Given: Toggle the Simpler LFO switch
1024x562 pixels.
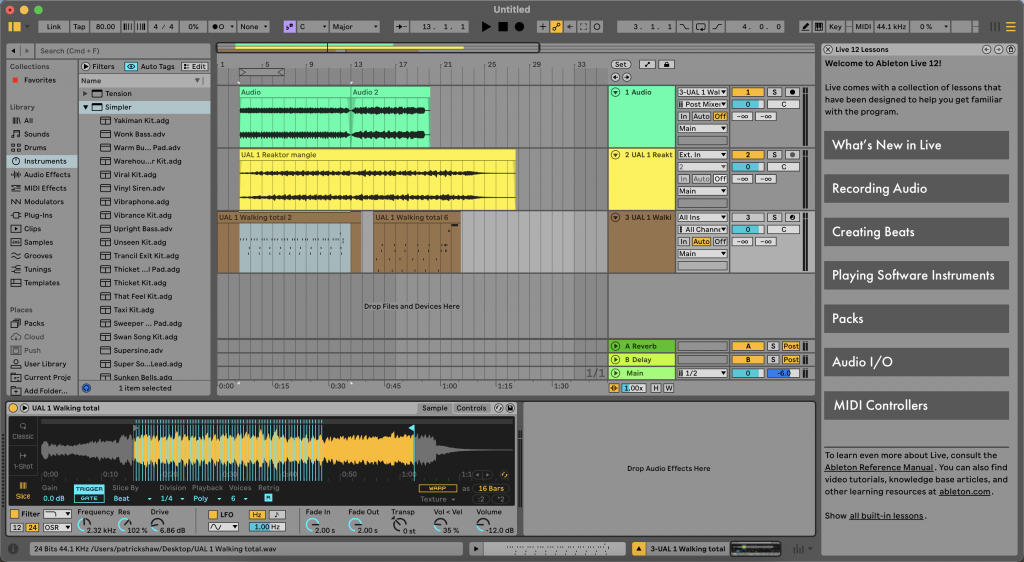Looking at the screenshot, I should 213,514.
